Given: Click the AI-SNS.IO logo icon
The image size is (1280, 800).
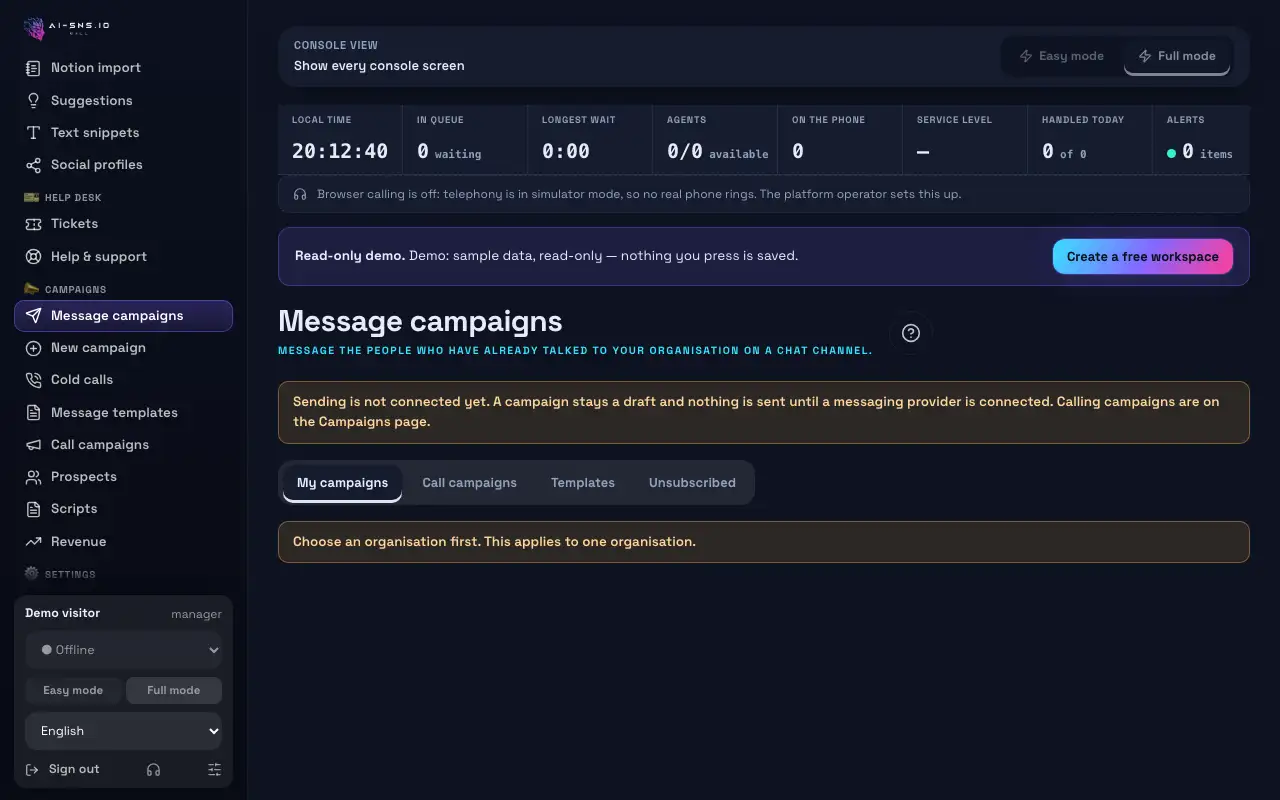Looking at the screenshot, I should click(x=34, y=28).
